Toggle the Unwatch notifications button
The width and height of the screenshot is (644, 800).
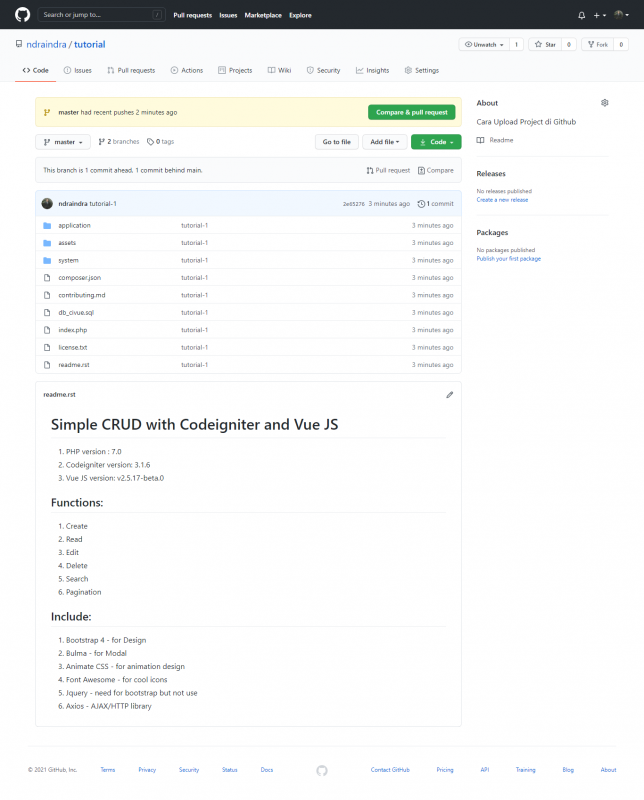(x=484, y=44)
